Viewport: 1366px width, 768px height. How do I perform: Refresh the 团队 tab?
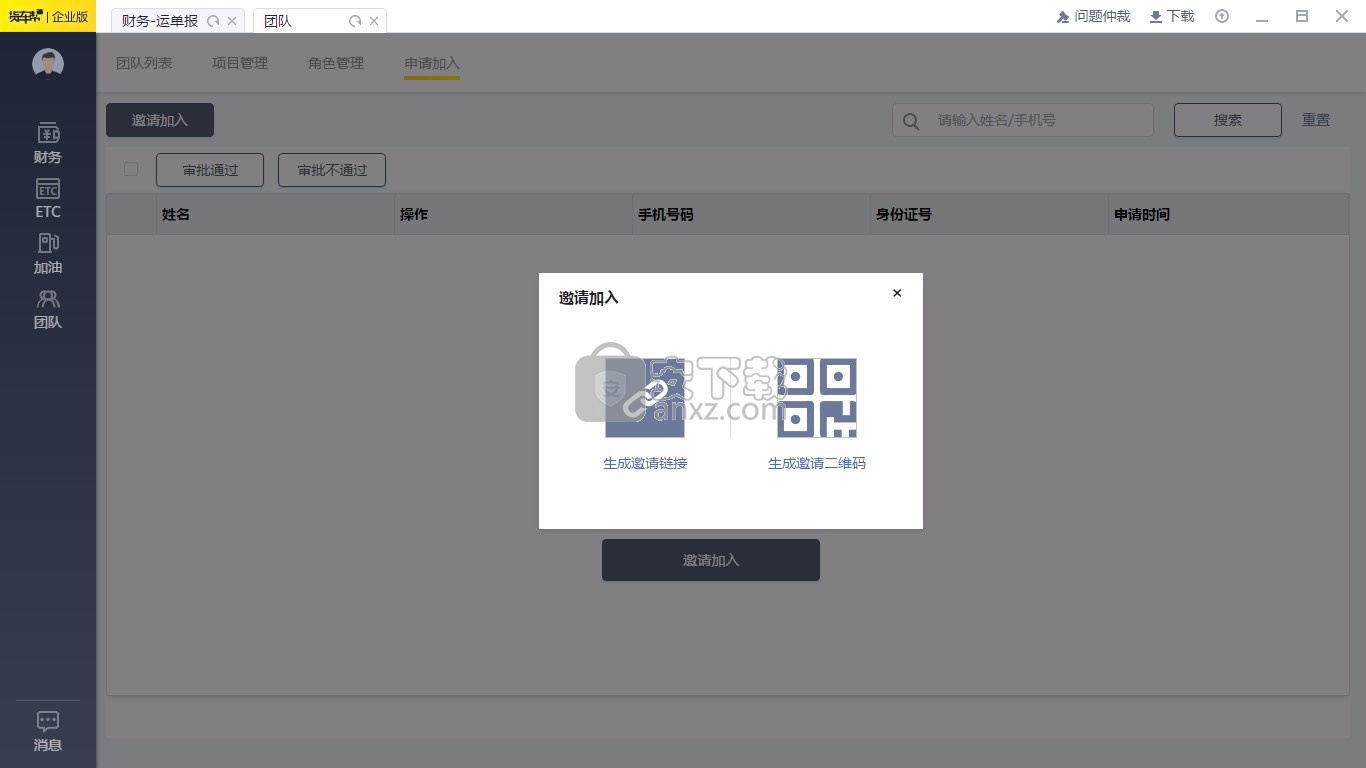pyautogui.click(x=355, y=20)
